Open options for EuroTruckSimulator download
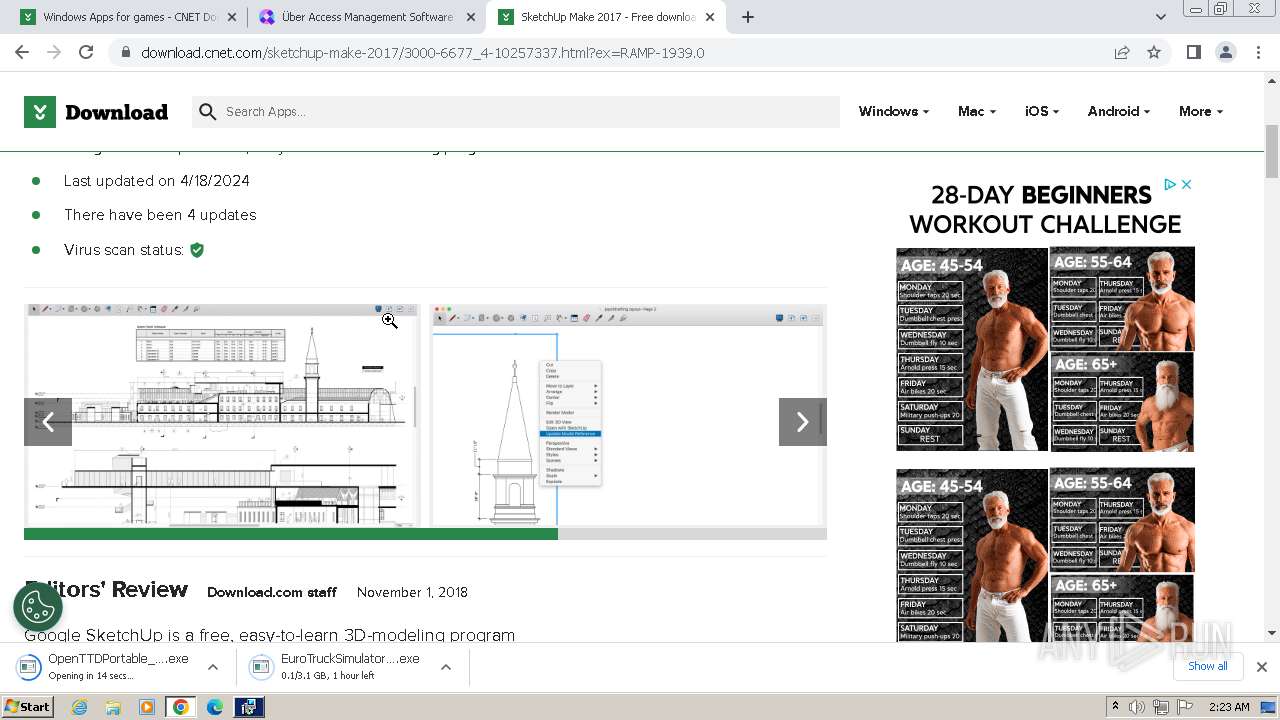The image size is (1280, 720). [446, 667]
